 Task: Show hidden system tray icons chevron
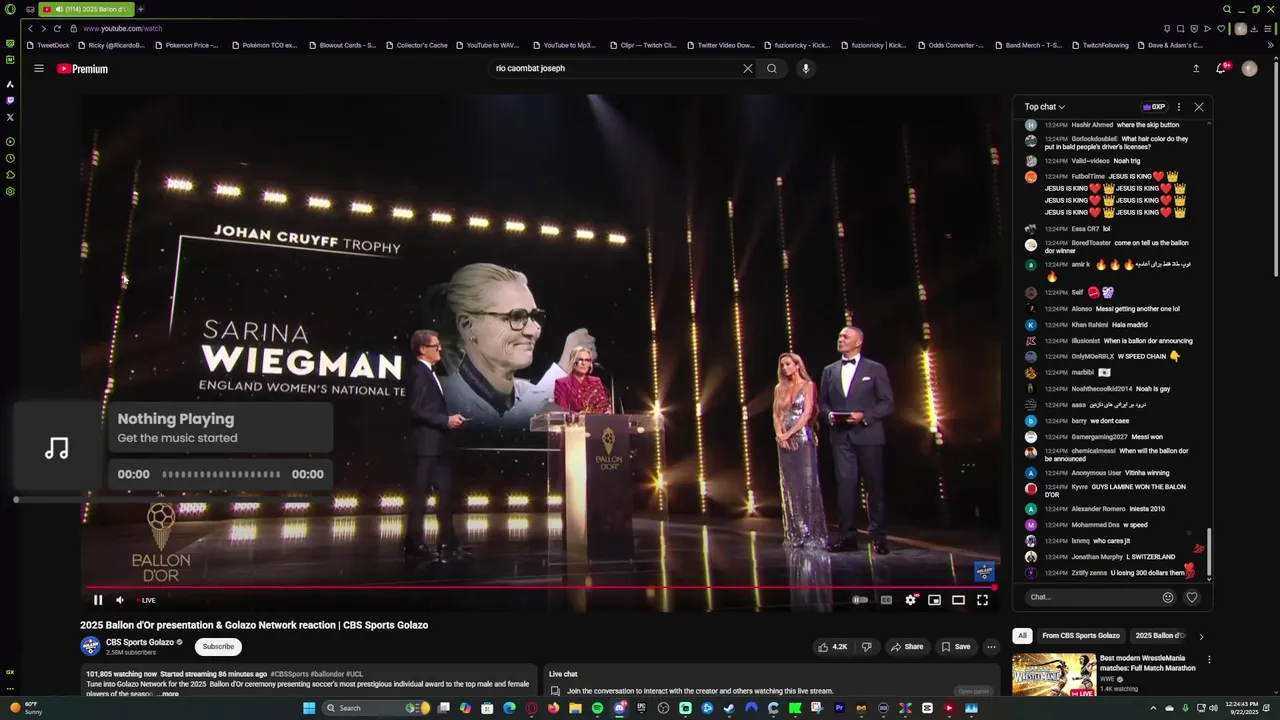[x=1153, y=708]
